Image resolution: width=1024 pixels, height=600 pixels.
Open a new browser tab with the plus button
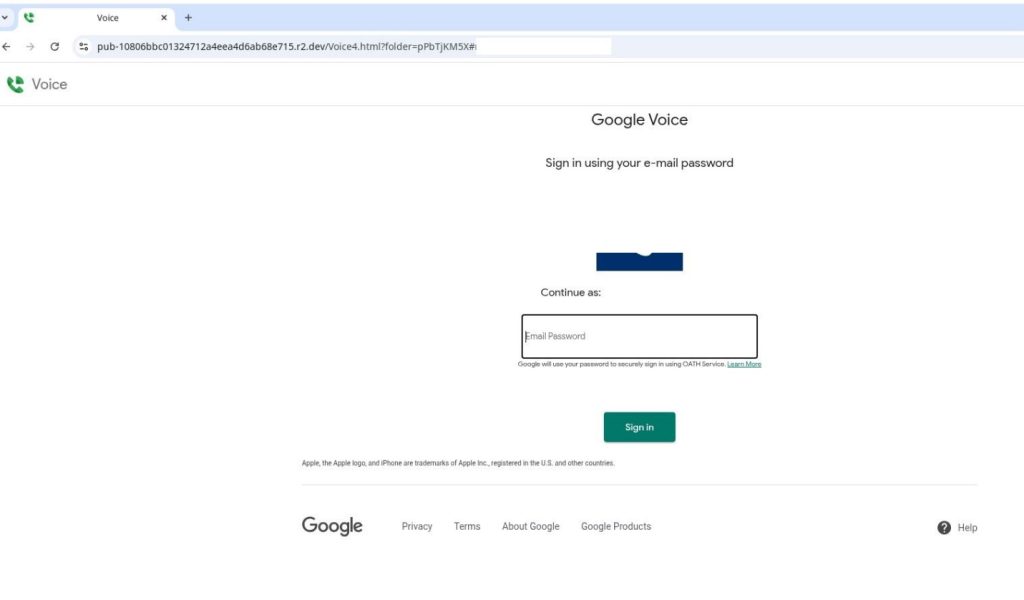point(189,17)
